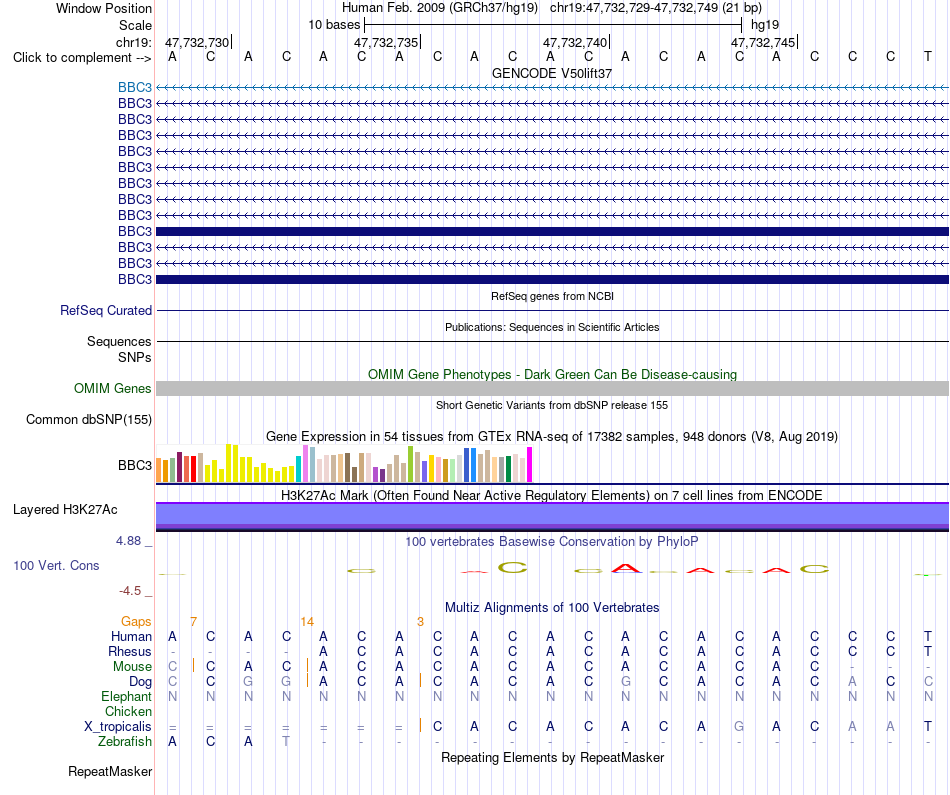Click the H3K27Ac Mark track title
This screenshot has width=950, height=795.
click(x=552, y=496)
